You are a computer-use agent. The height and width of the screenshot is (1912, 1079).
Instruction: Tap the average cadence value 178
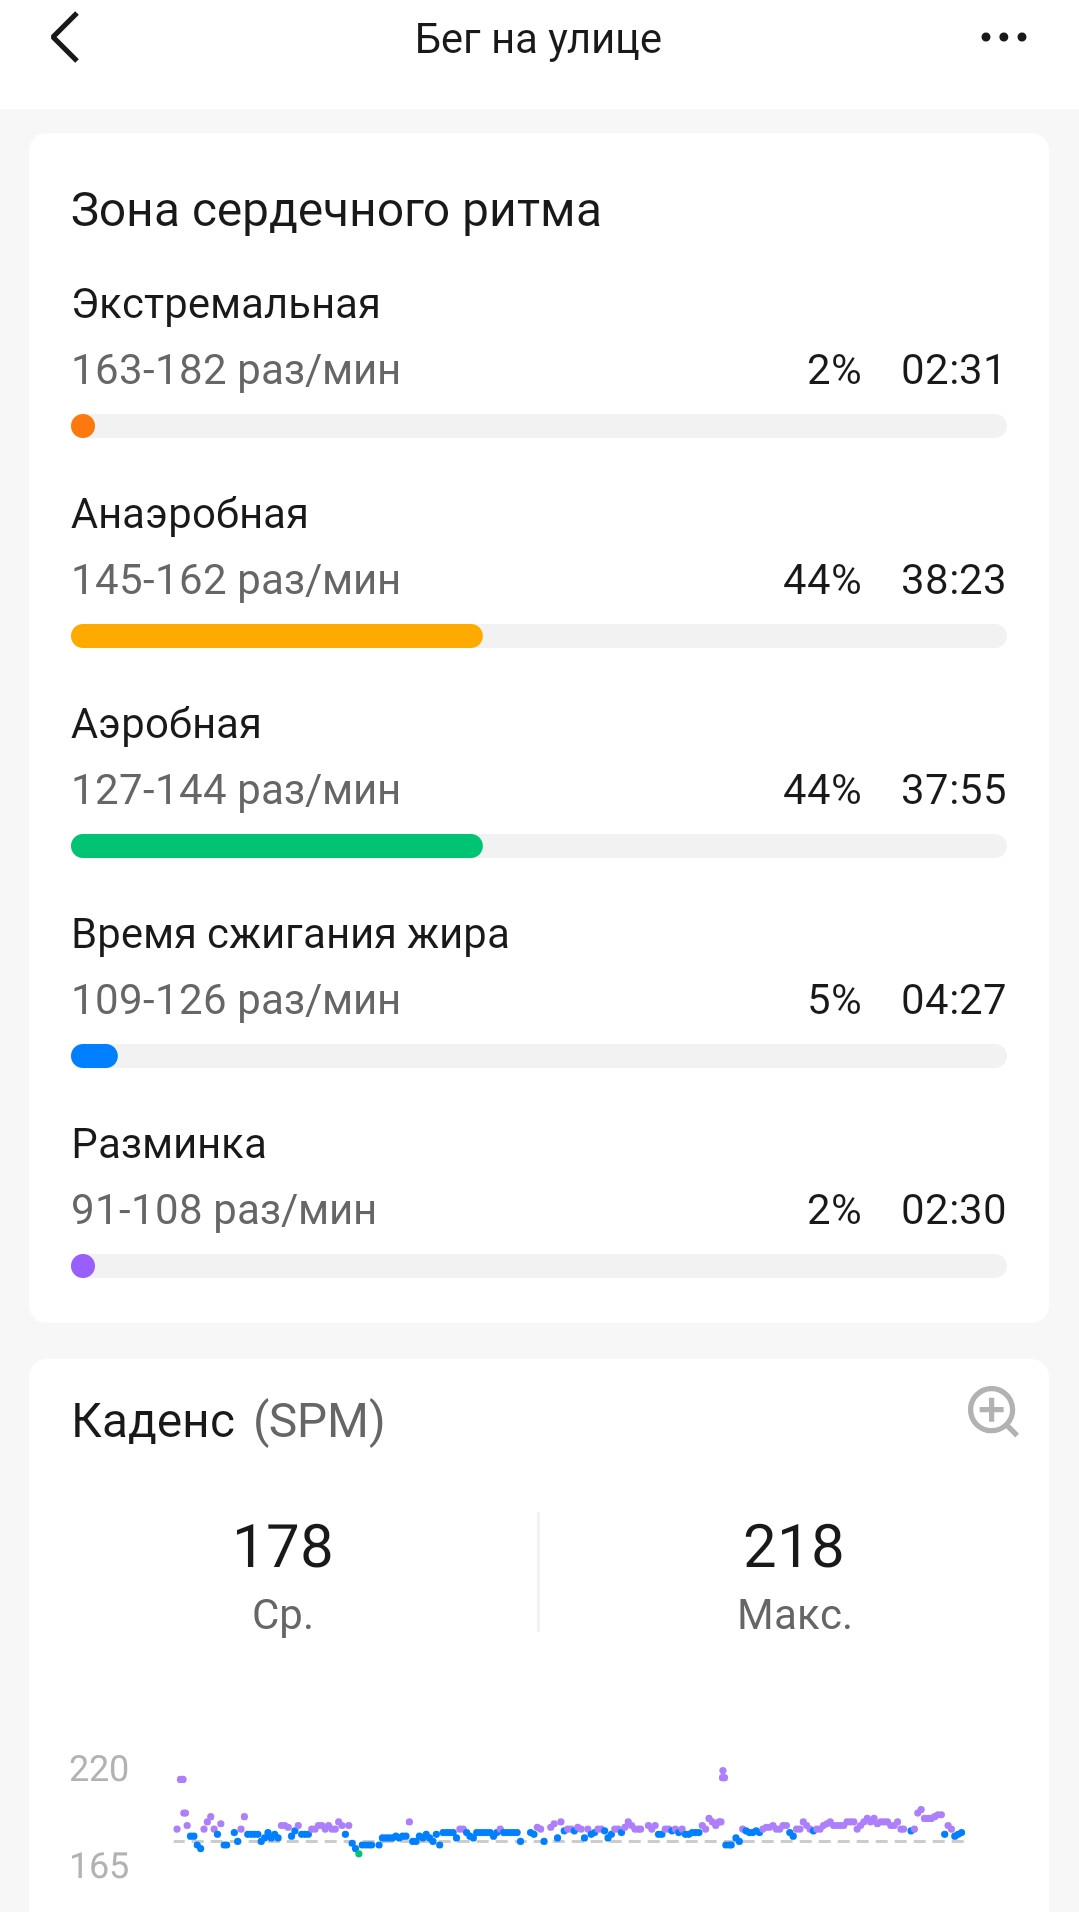tap(283, 1546)
